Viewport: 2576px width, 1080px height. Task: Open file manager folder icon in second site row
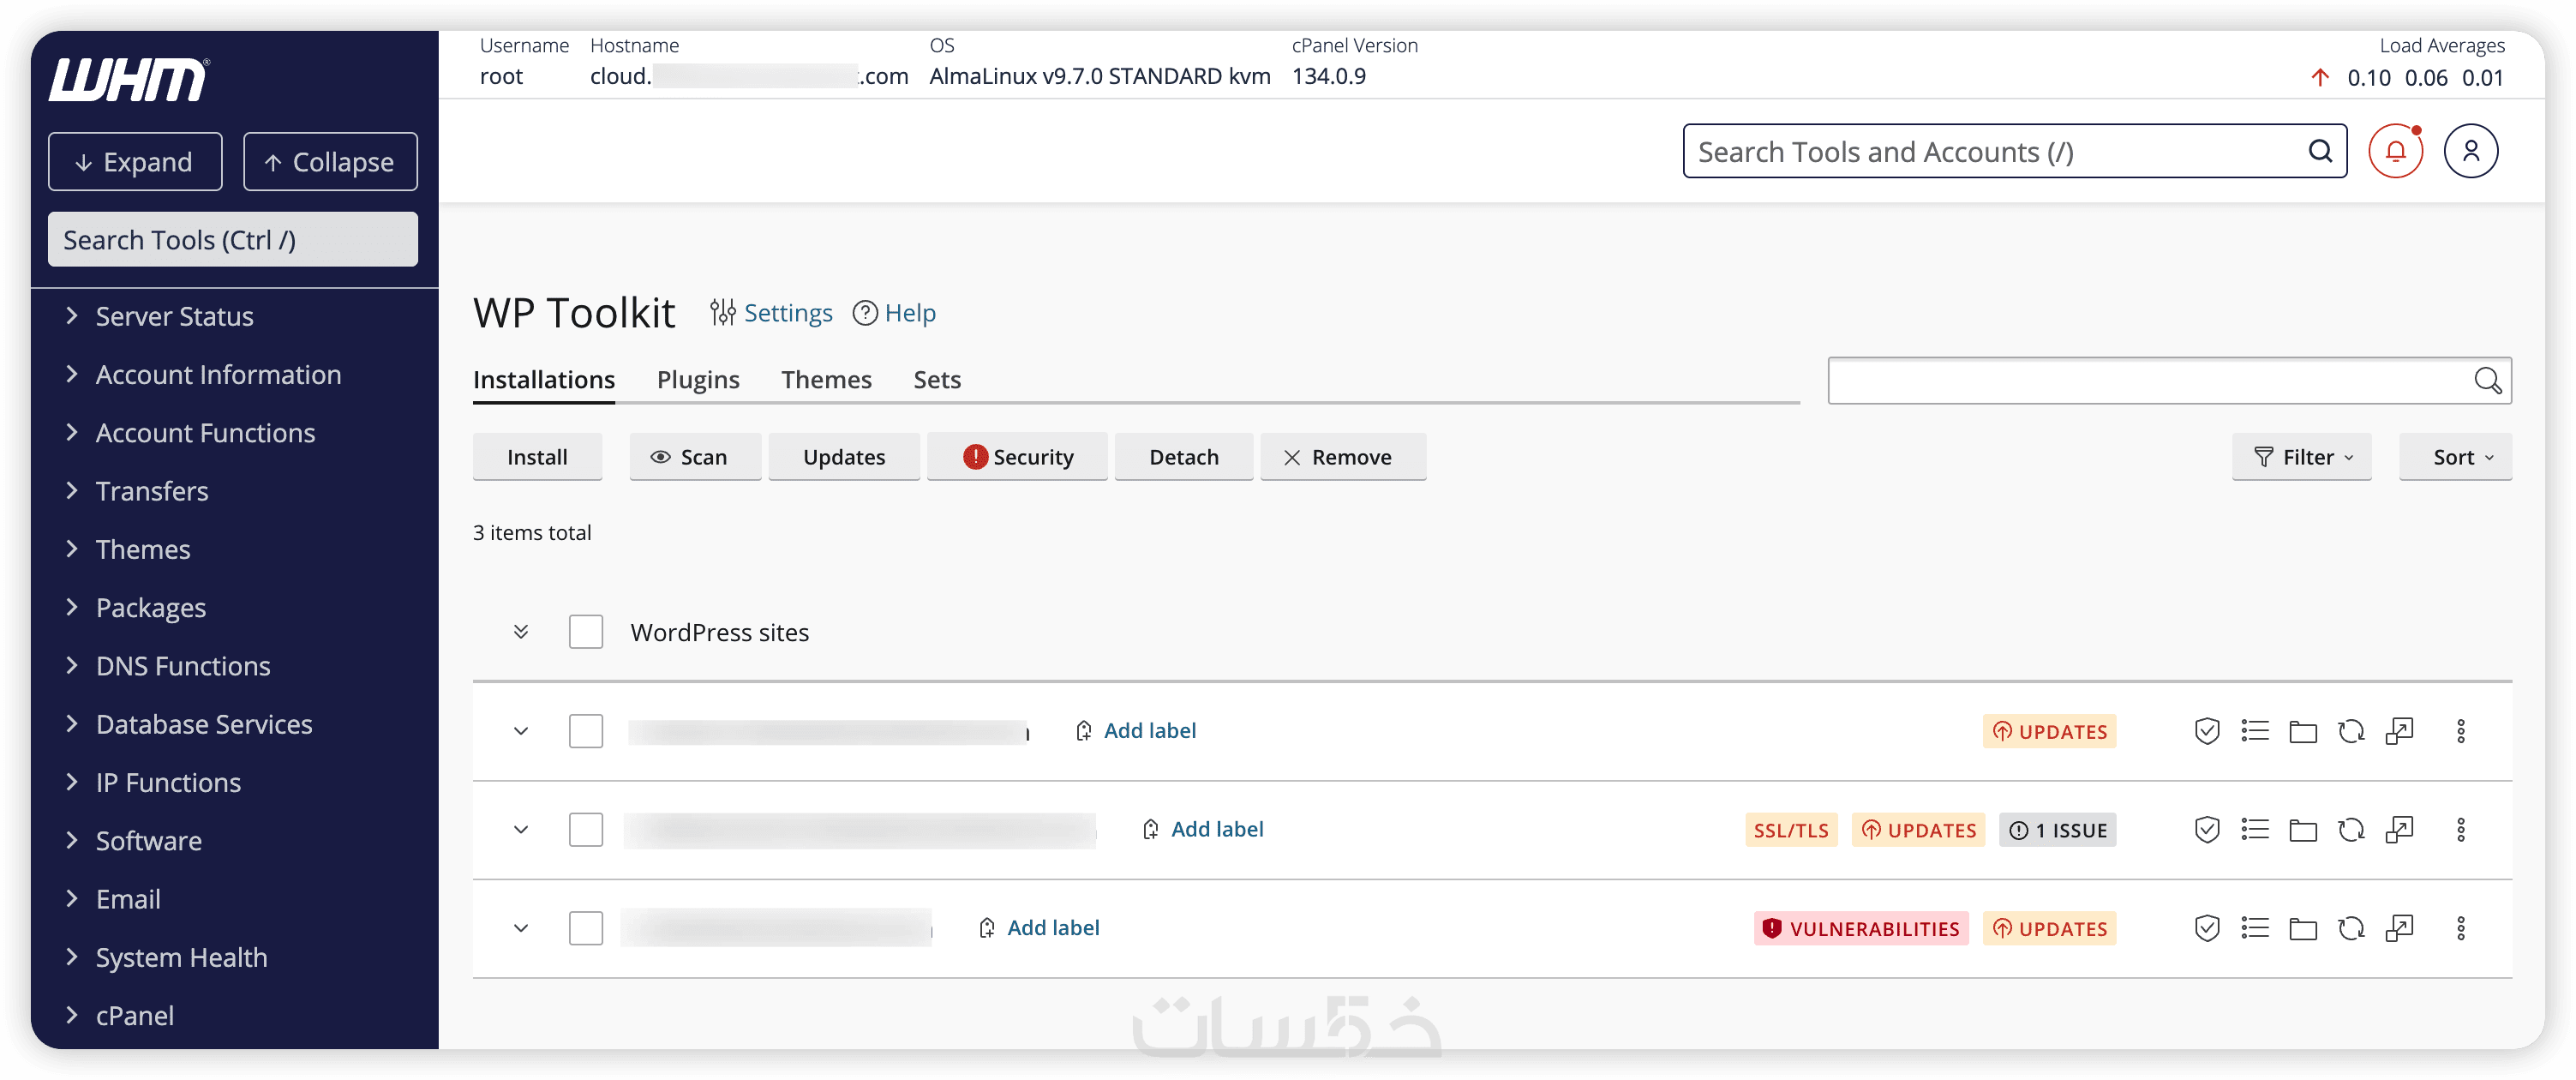click(2302, 830)
